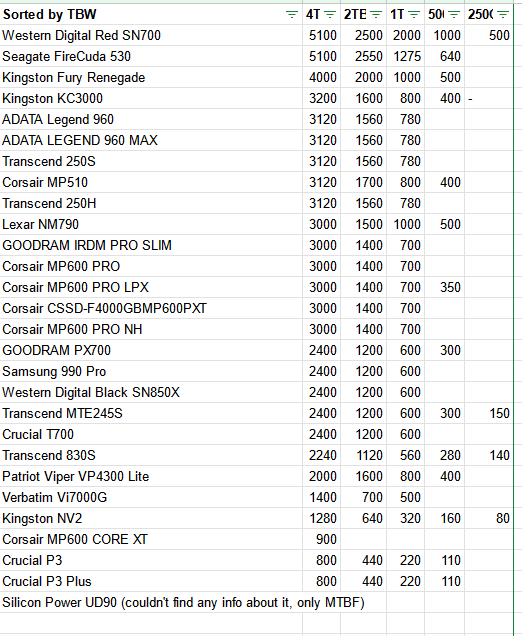522x636 pixels.
Task: Select the Seagate FireCuda 530 cell
Action: [151, 56]
